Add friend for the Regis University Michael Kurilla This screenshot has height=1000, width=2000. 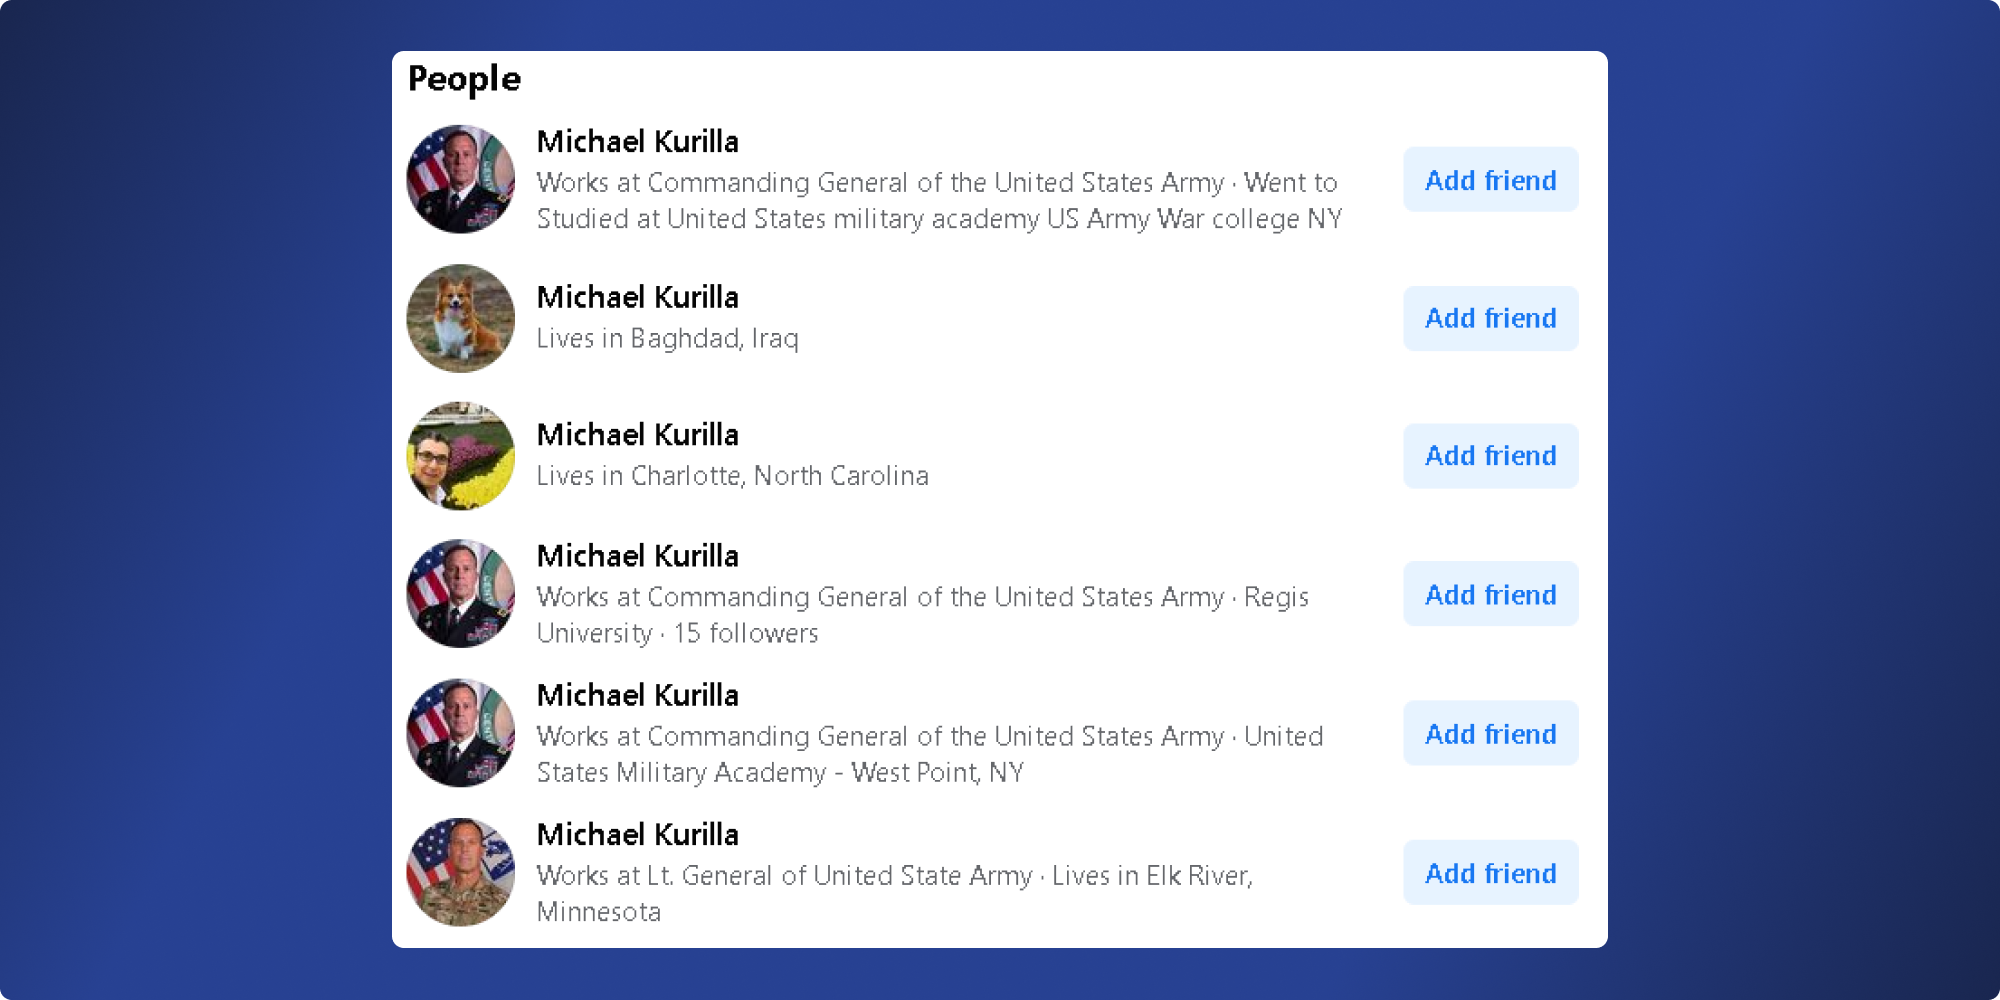point(1490,593)
